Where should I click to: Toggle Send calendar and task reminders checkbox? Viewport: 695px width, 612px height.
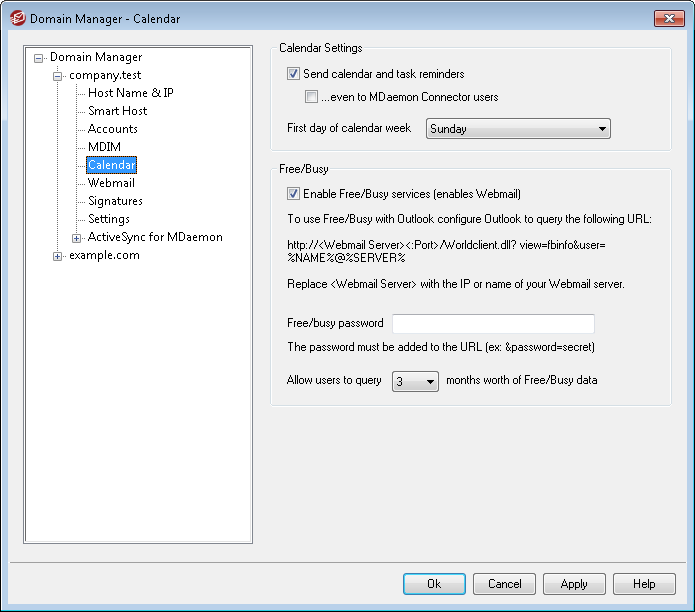tap(293, 74)
